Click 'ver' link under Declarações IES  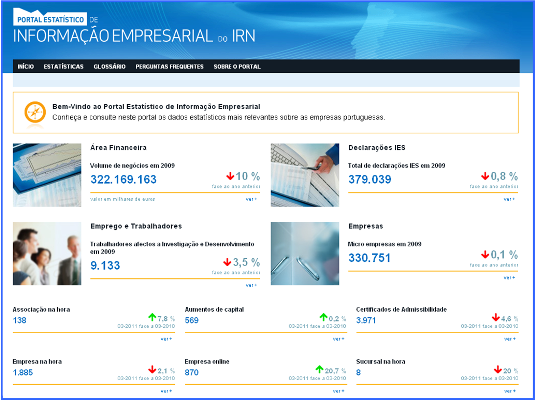click(509, 199)
